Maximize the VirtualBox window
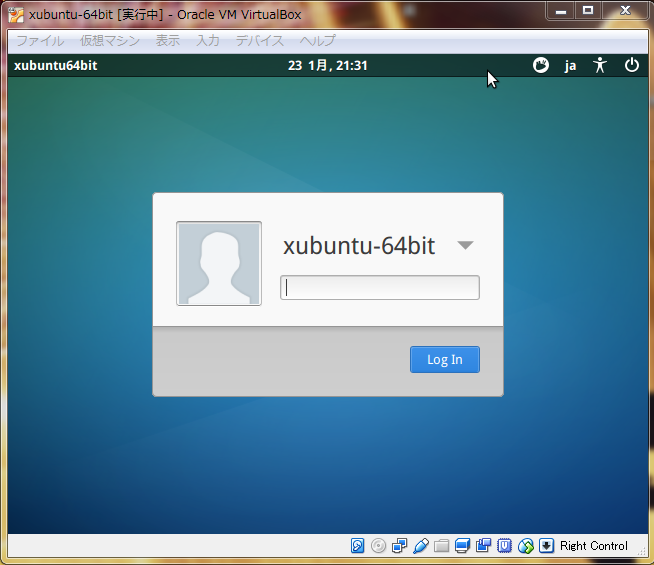654x565 pixels. (x=588, y=11)
